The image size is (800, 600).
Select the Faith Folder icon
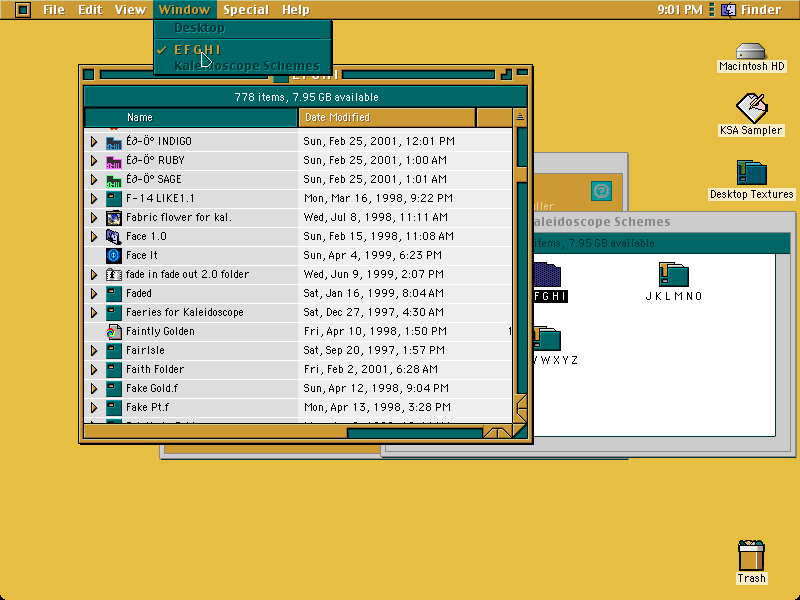coord(113,369)
